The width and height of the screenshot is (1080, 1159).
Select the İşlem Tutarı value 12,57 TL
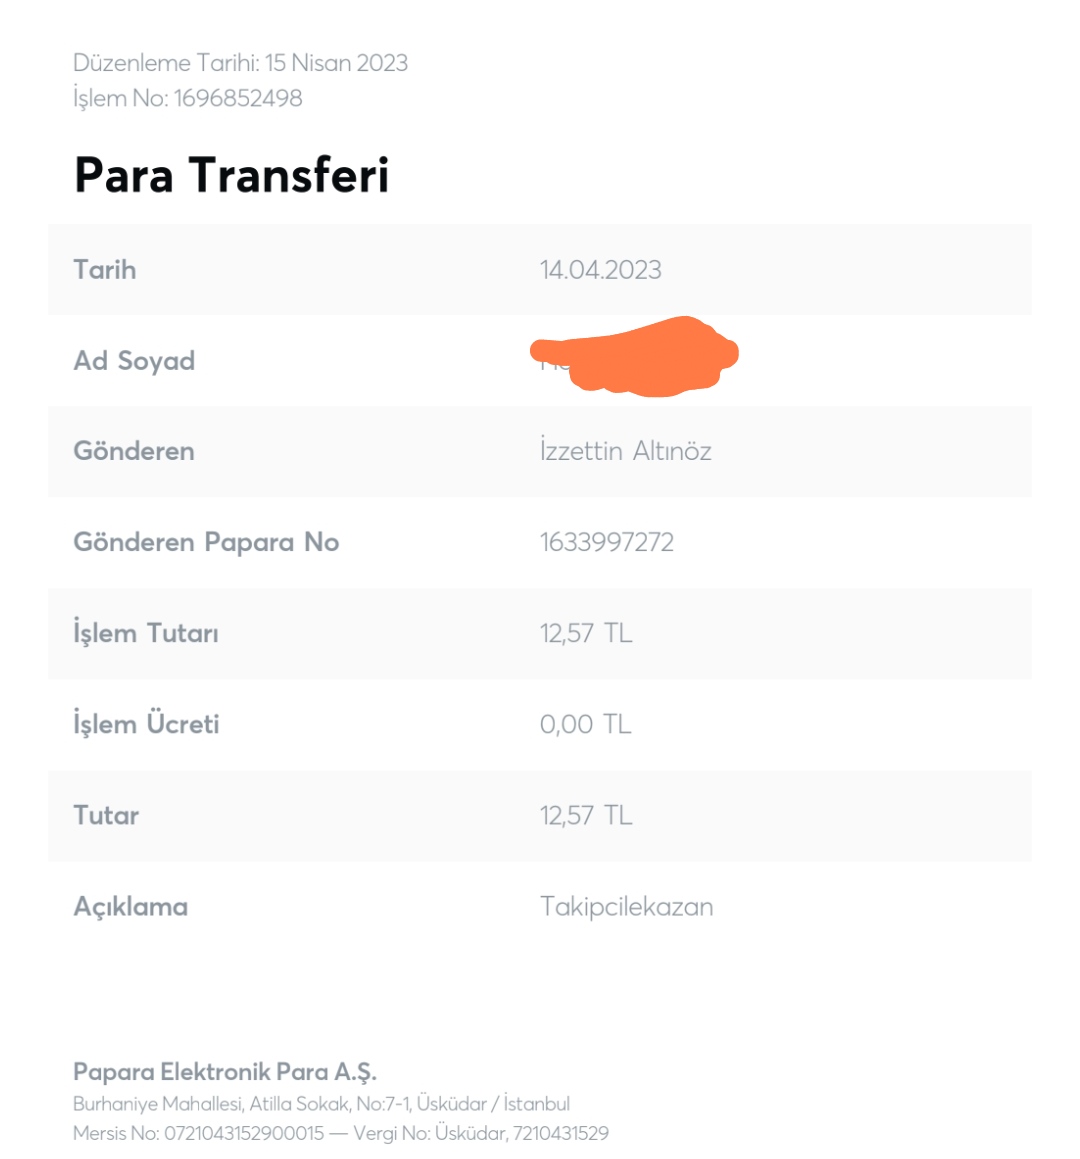point(586,633)
